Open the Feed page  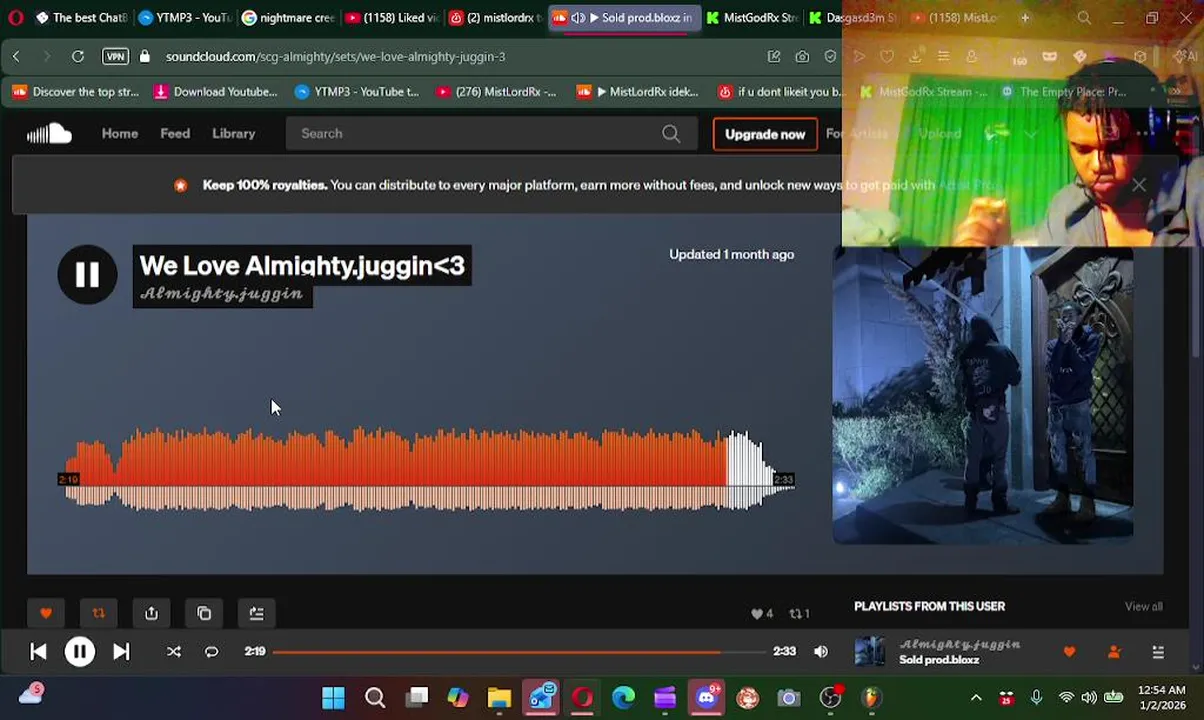point(175,134)
